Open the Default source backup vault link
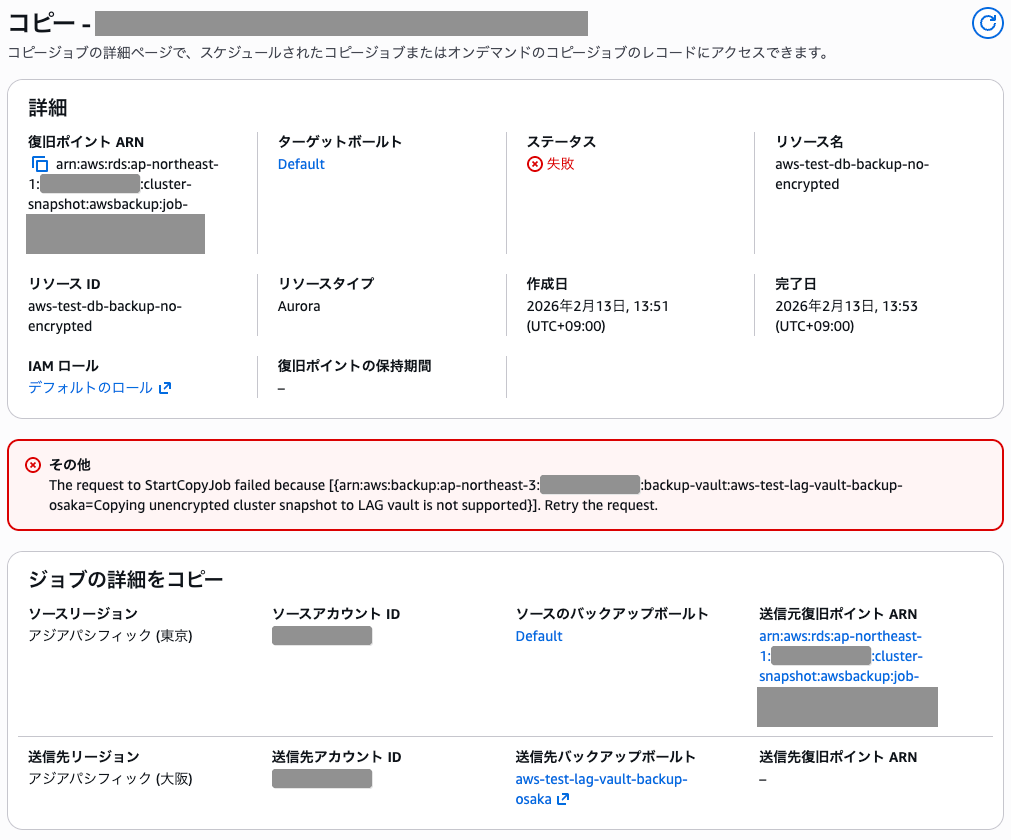 pyautogui.click(x=539, y=635)
